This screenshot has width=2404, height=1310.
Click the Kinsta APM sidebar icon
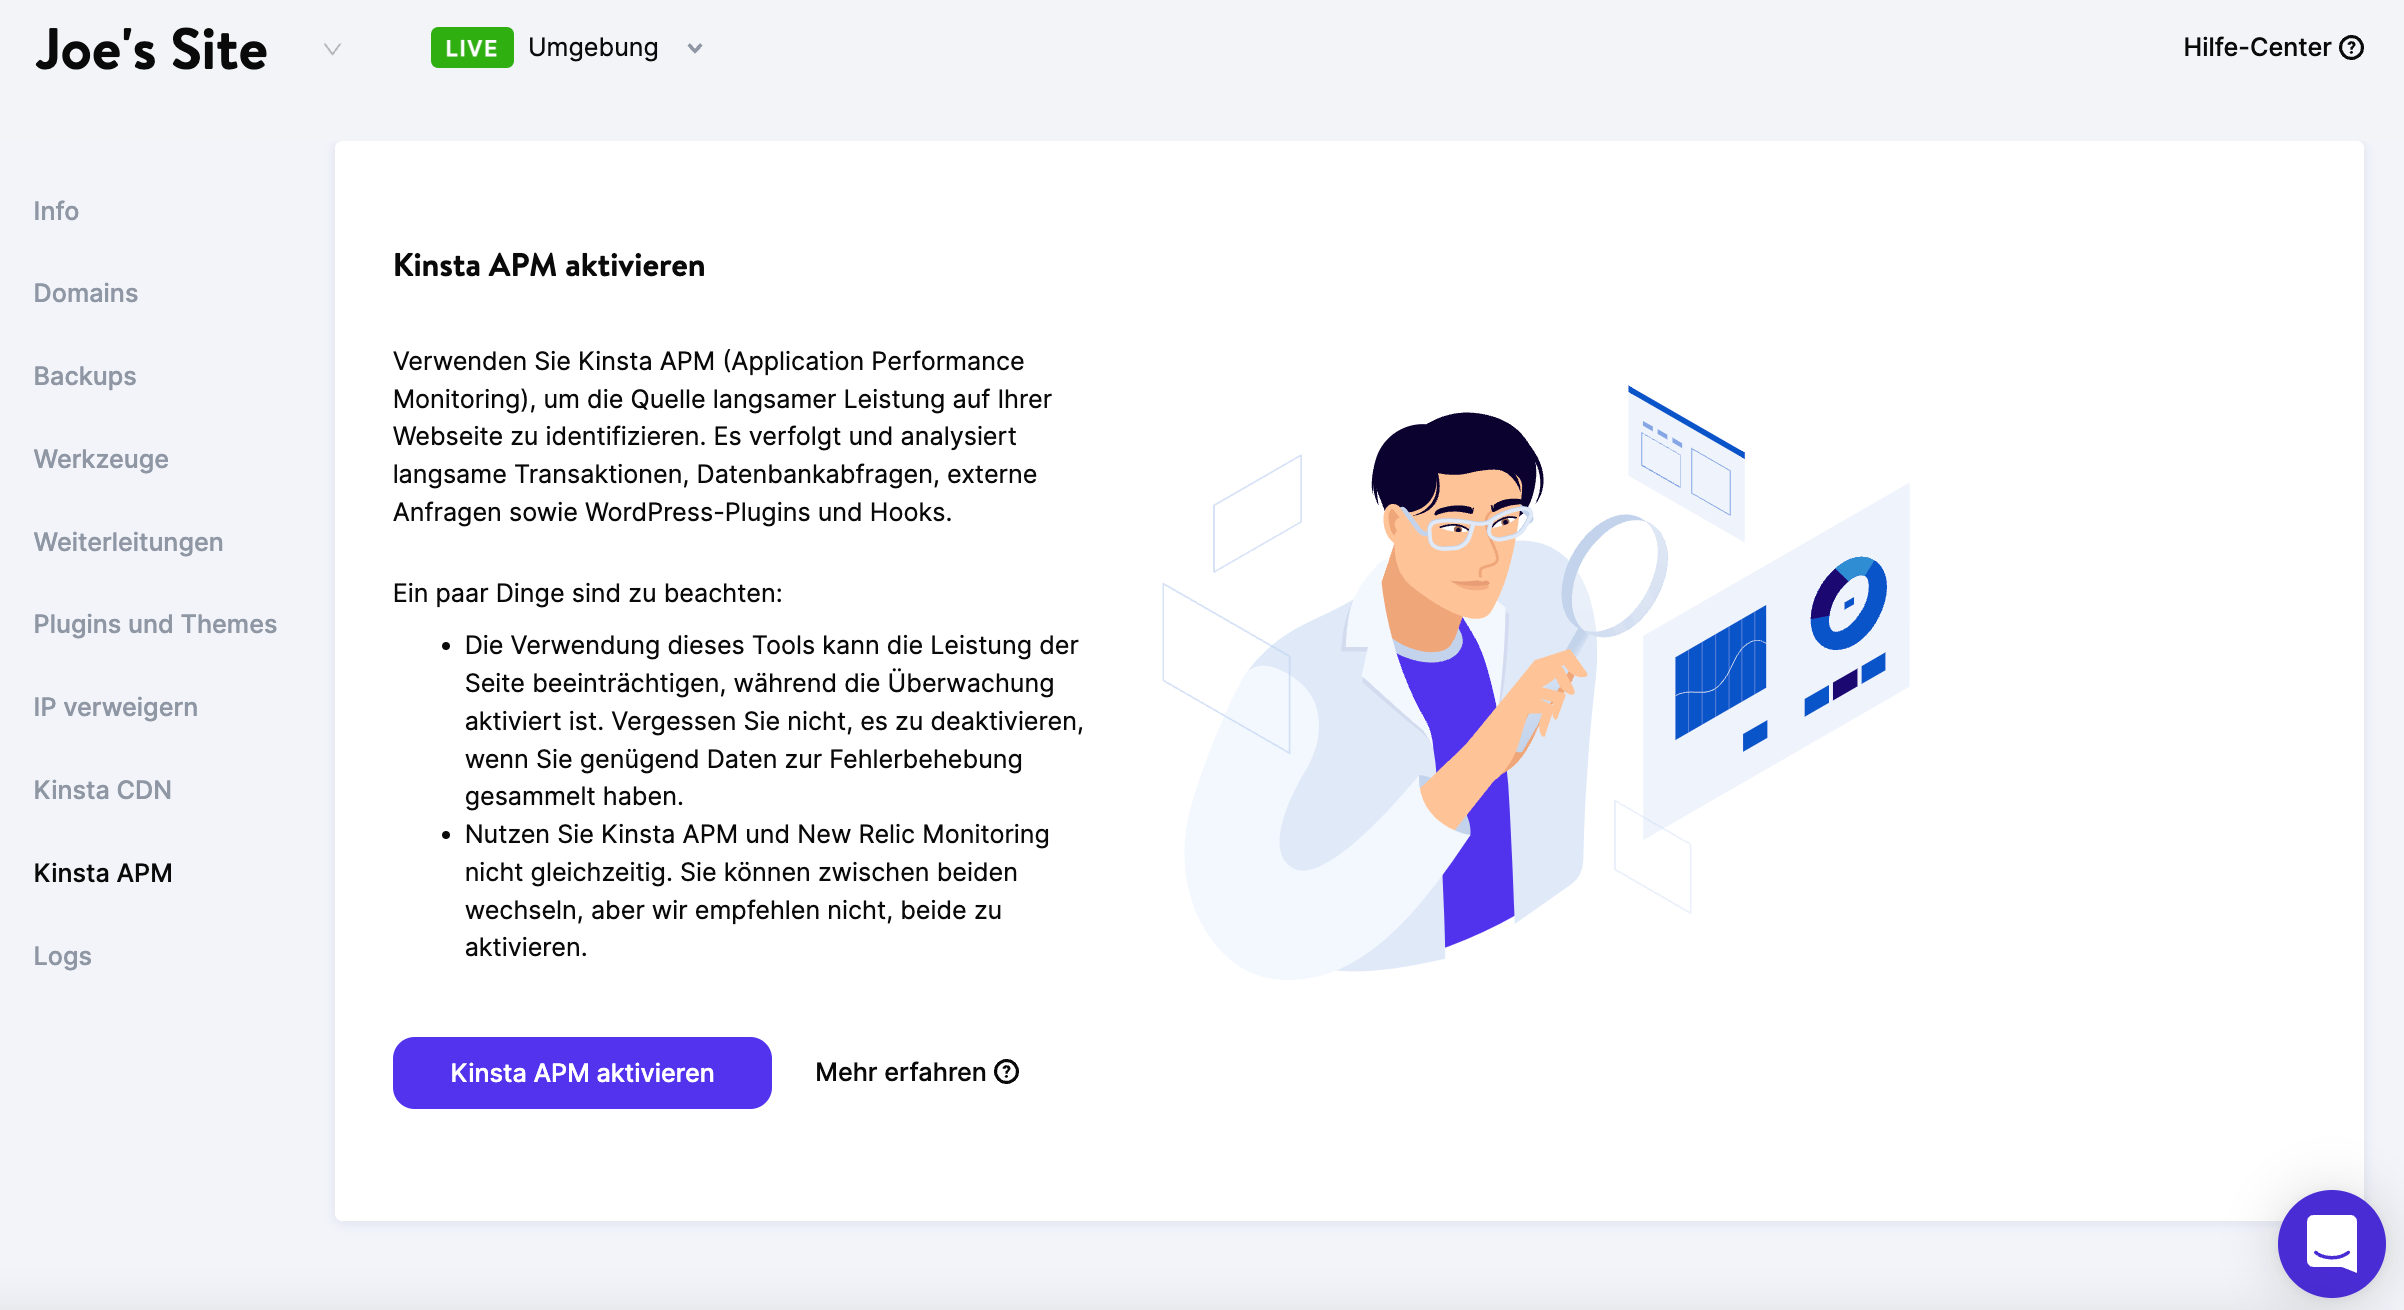(102, 871)
